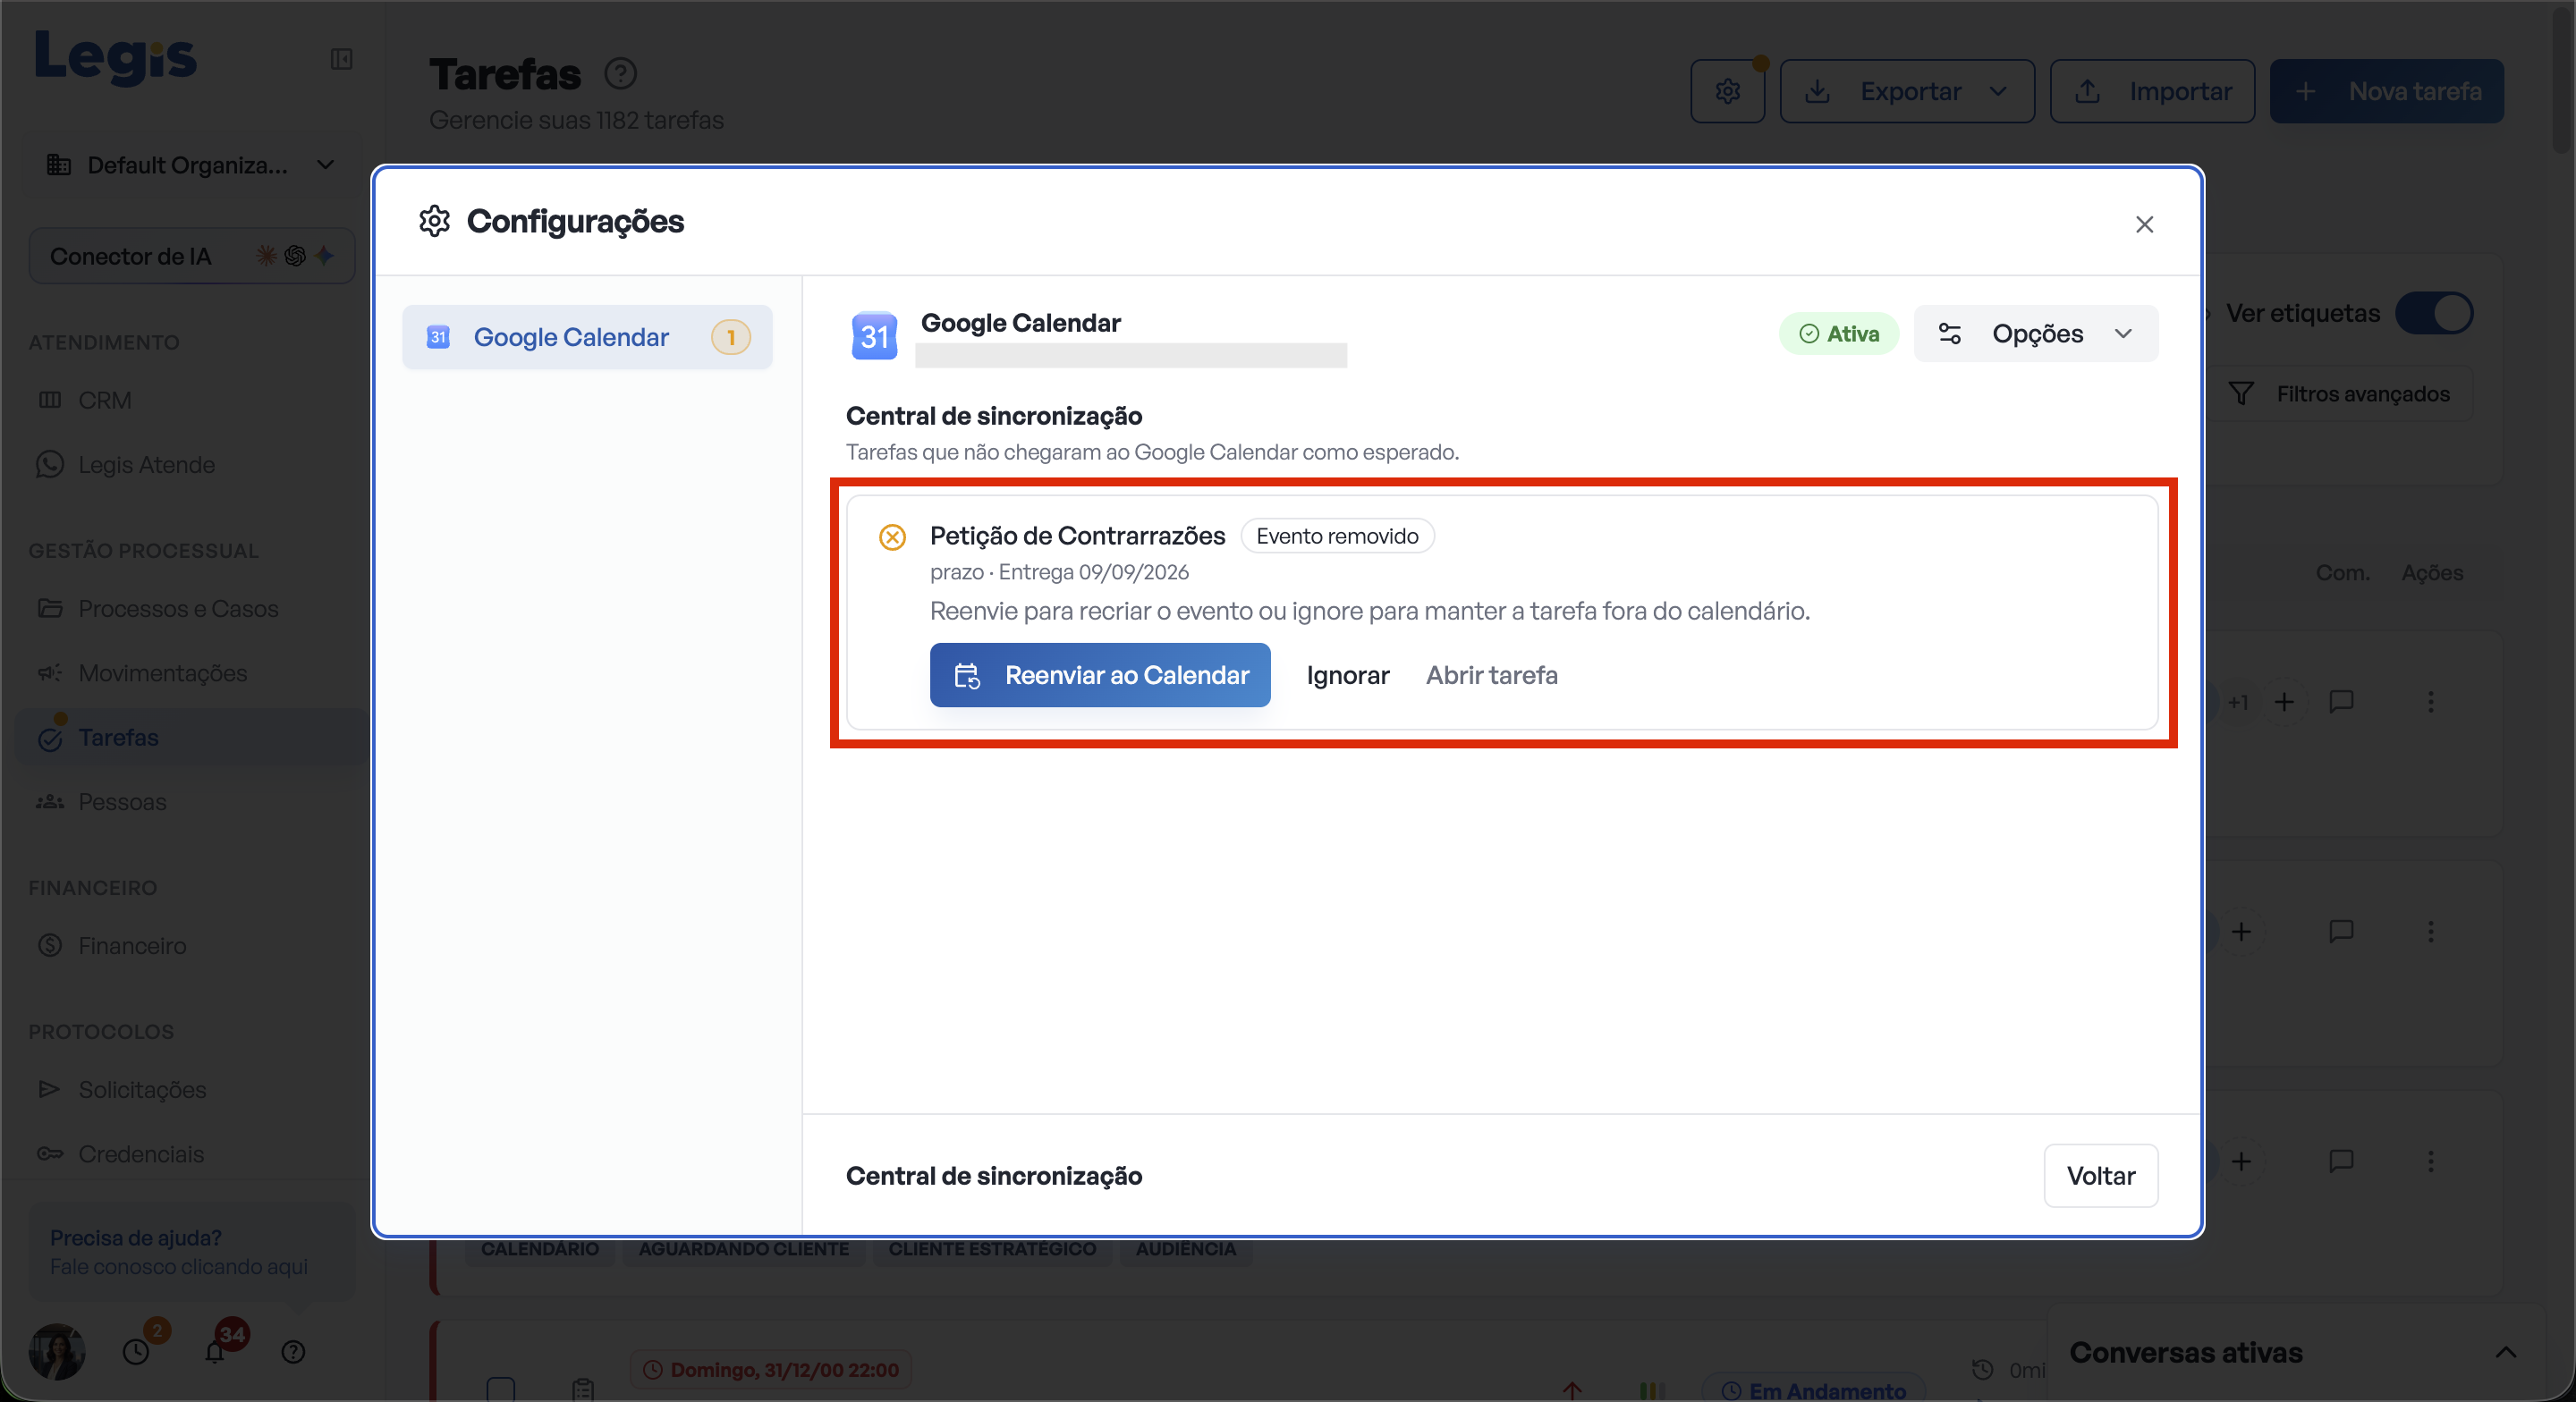Open the Tarefas help question icon

[620, 74]
